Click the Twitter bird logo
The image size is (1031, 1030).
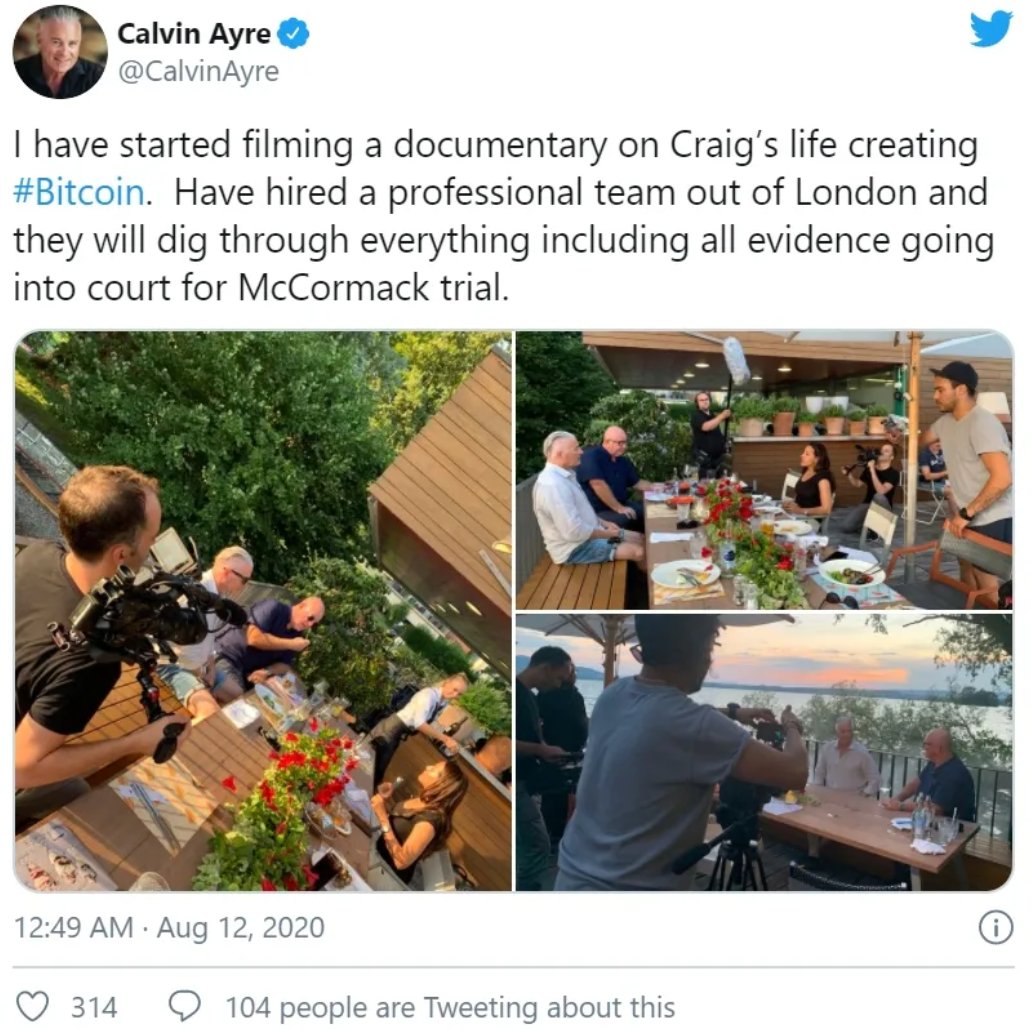(991, 28)
